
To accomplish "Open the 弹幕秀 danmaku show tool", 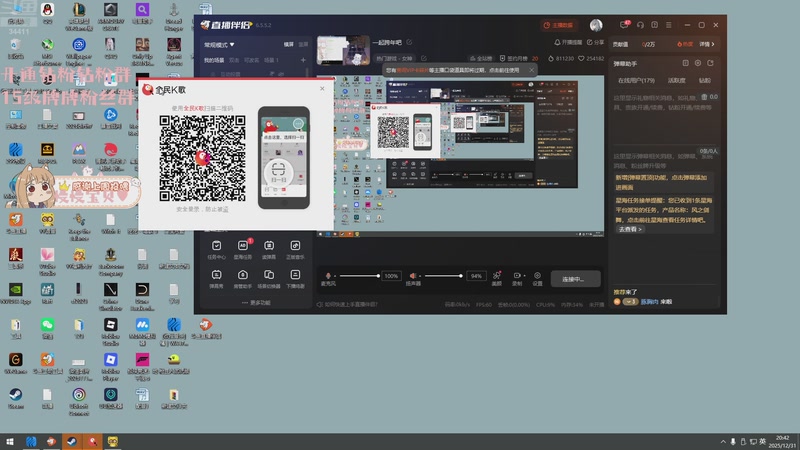I will (x=216, y=279).
